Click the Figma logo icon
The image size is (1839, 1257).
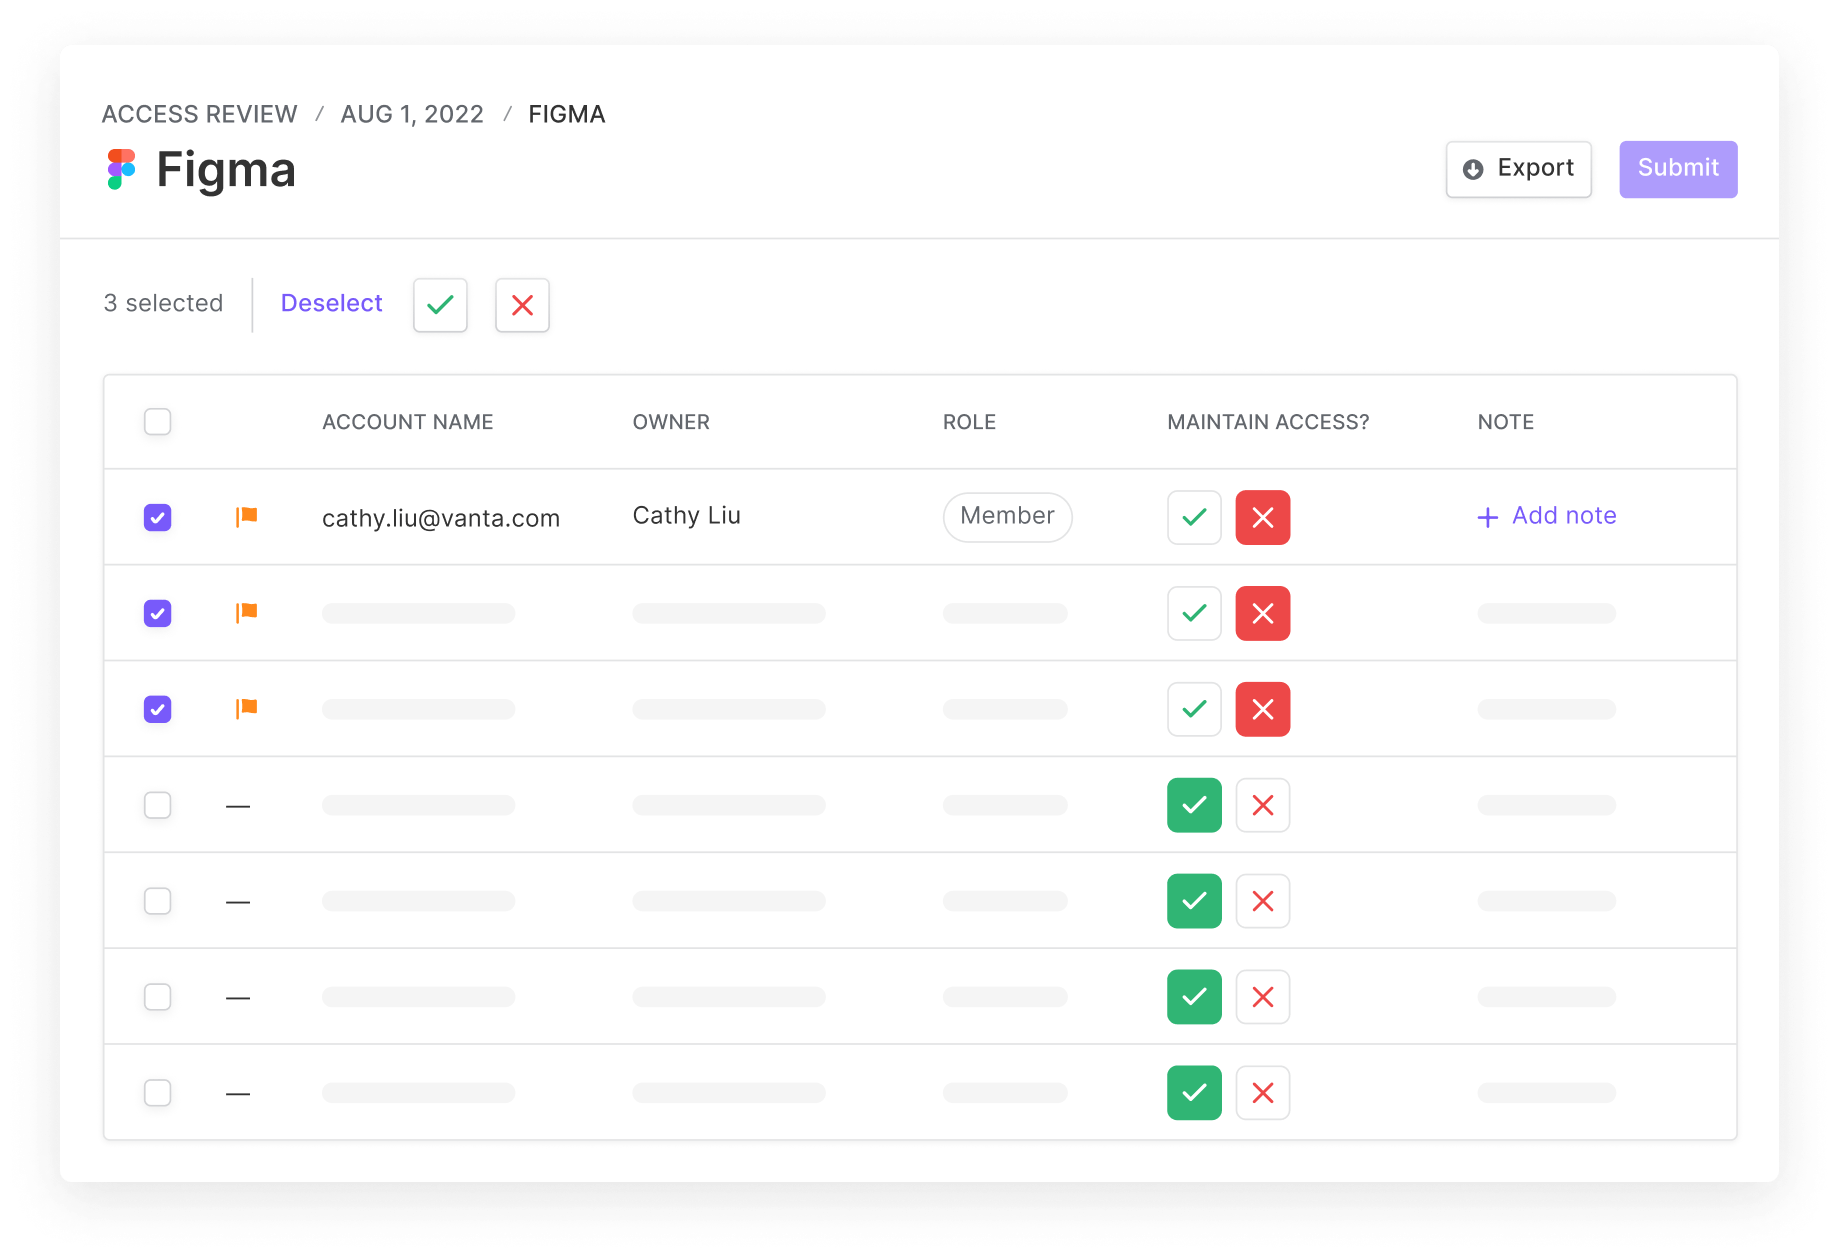(121, 169)
